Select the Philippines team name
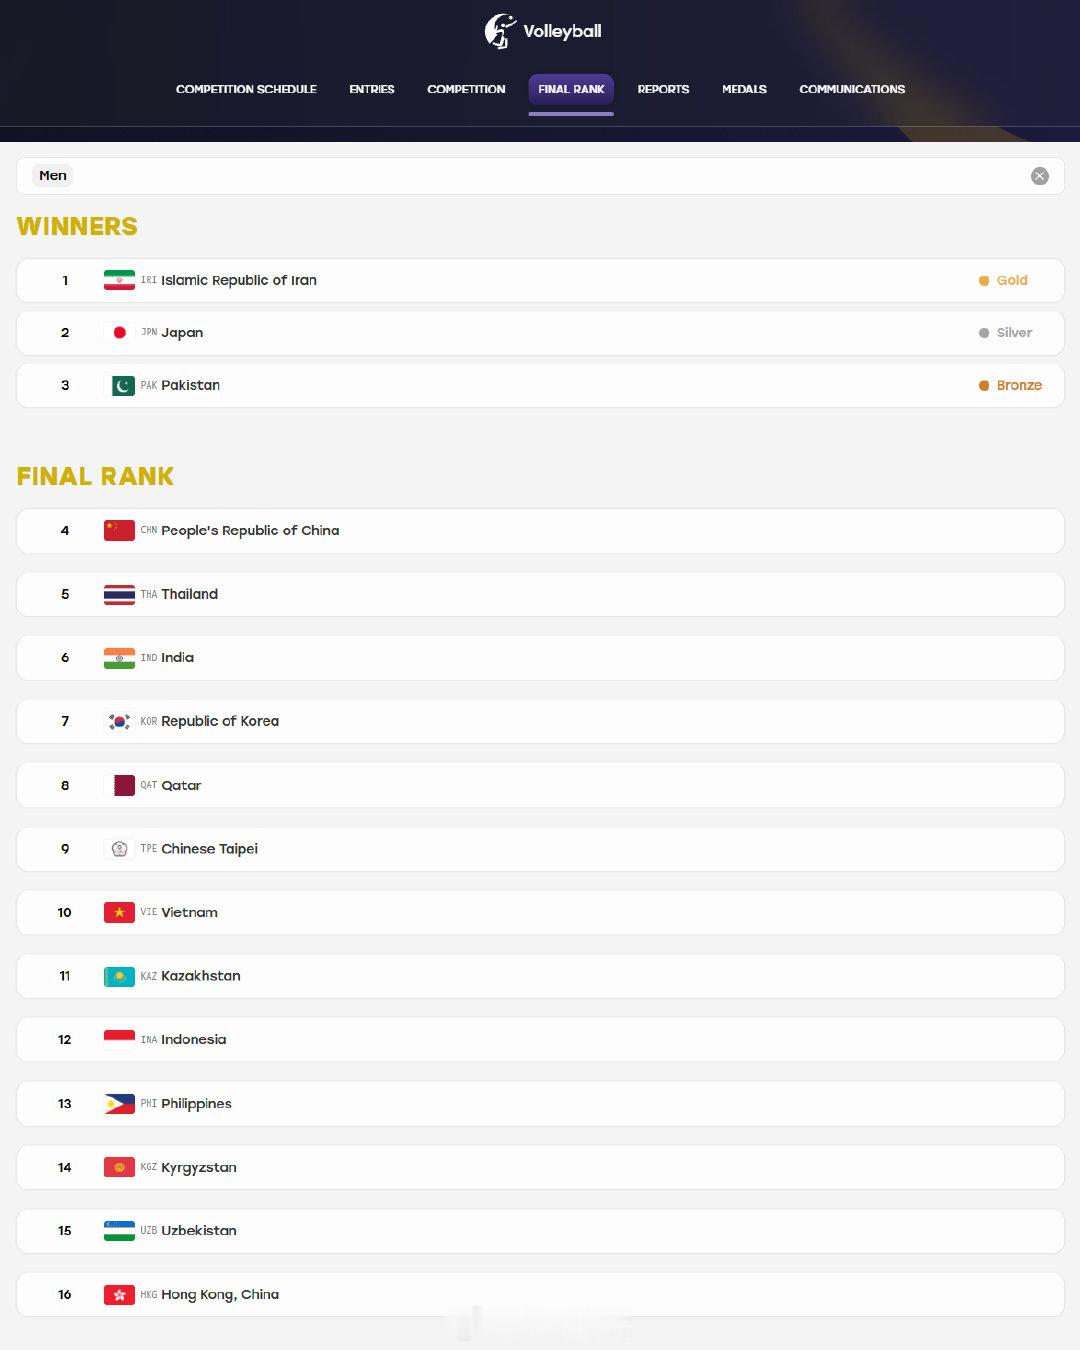 [x=196, y=1104]
